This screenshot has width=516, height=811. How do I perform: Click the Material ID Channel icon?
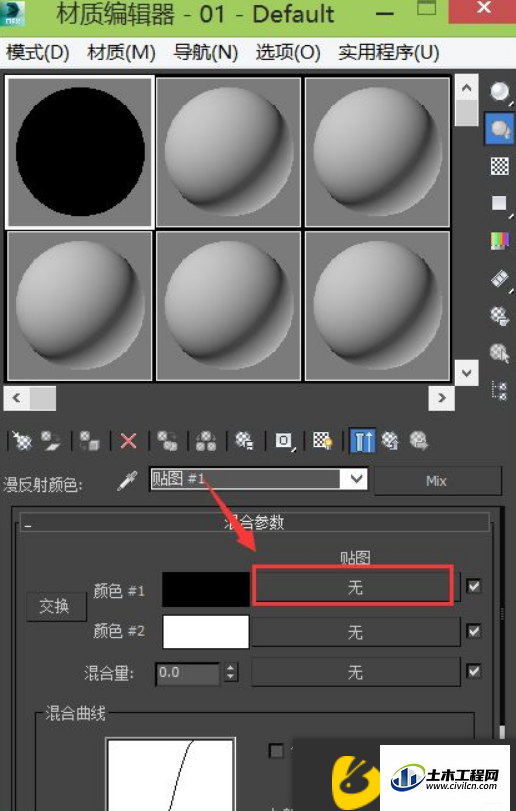pos(284,441)
